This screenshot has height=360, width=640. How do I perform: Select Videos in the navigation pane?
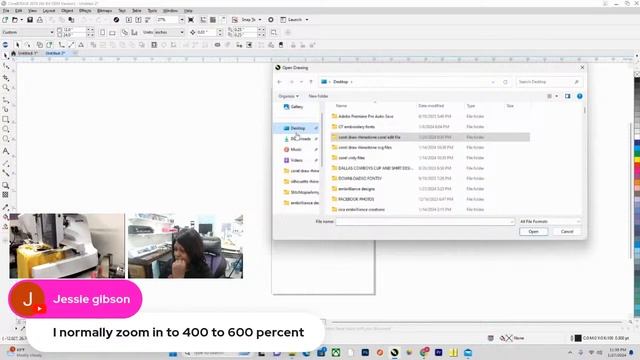point(297,160)
